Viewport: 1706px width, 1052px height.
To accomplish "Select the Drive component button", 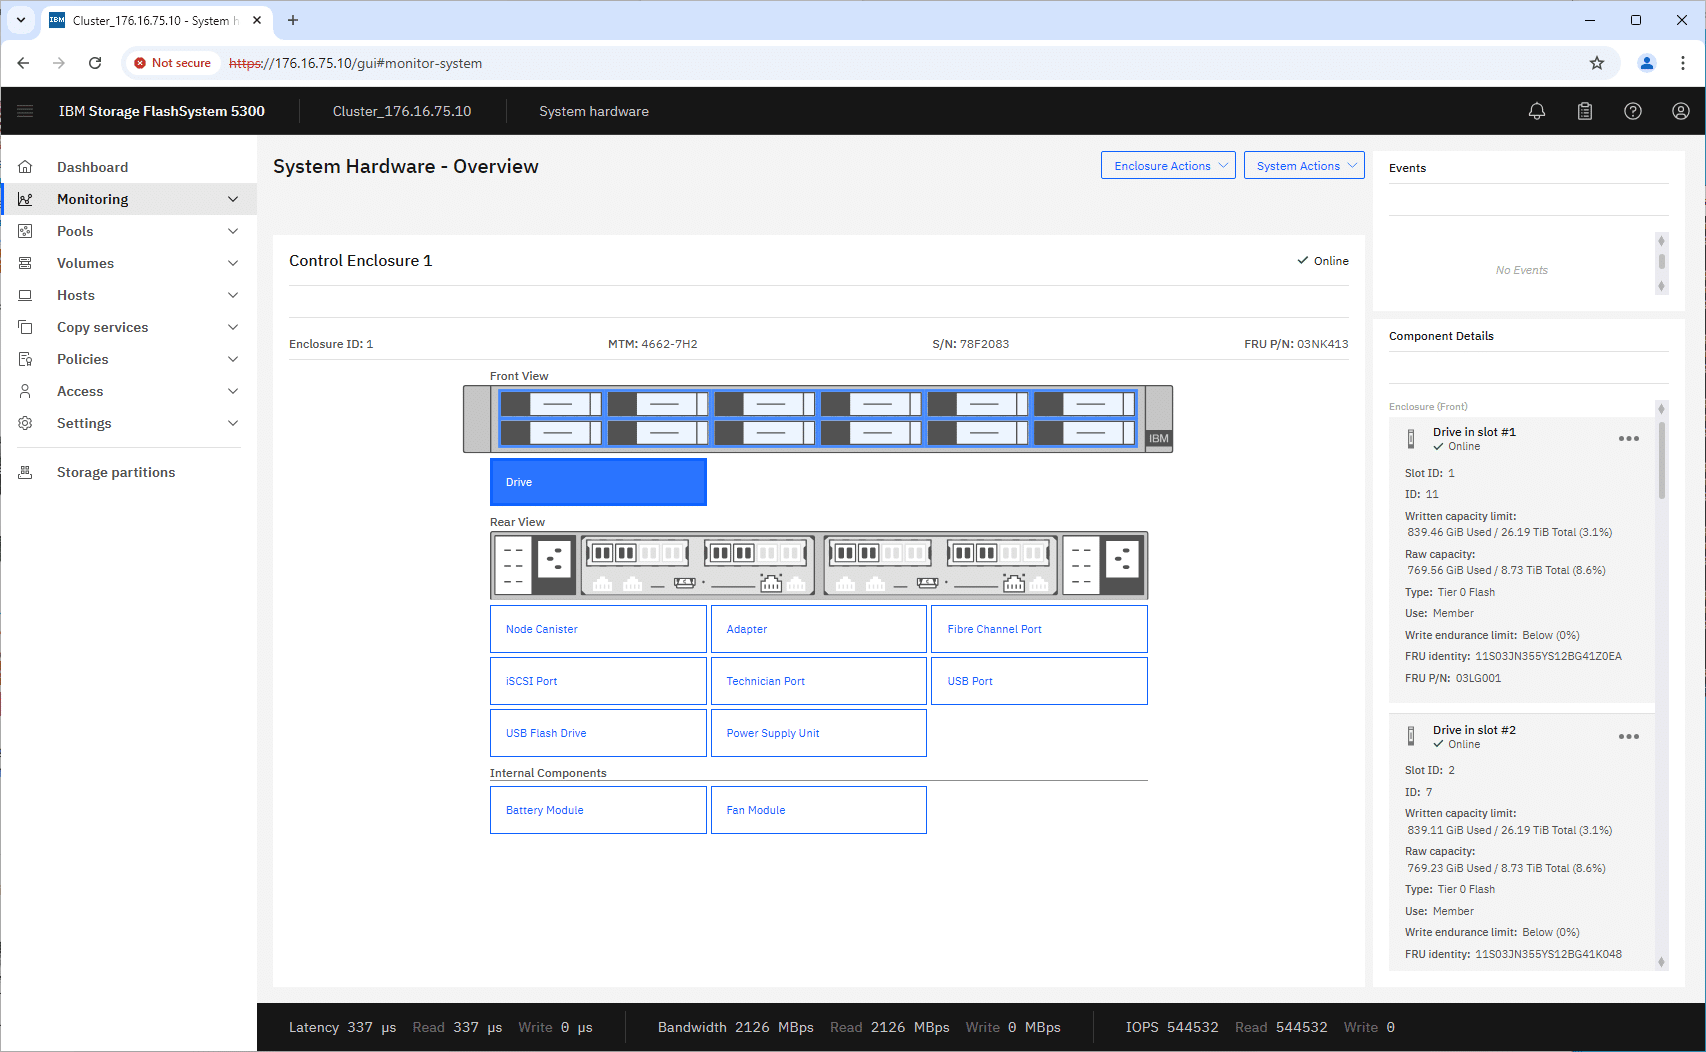I will tap(598, 482).
